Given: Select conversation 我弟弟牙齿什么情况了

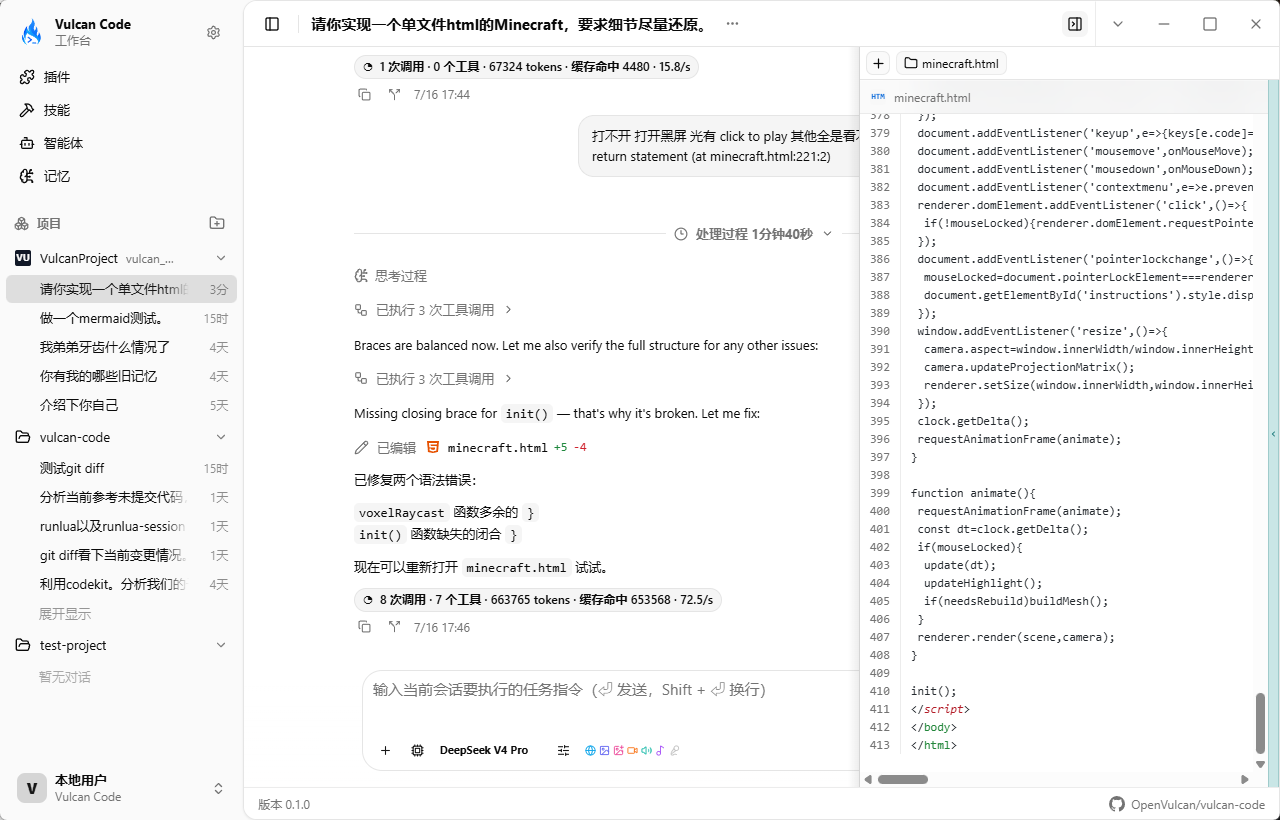Looking at the screenshot, I should pyautogui.click(x=121, y=347).
